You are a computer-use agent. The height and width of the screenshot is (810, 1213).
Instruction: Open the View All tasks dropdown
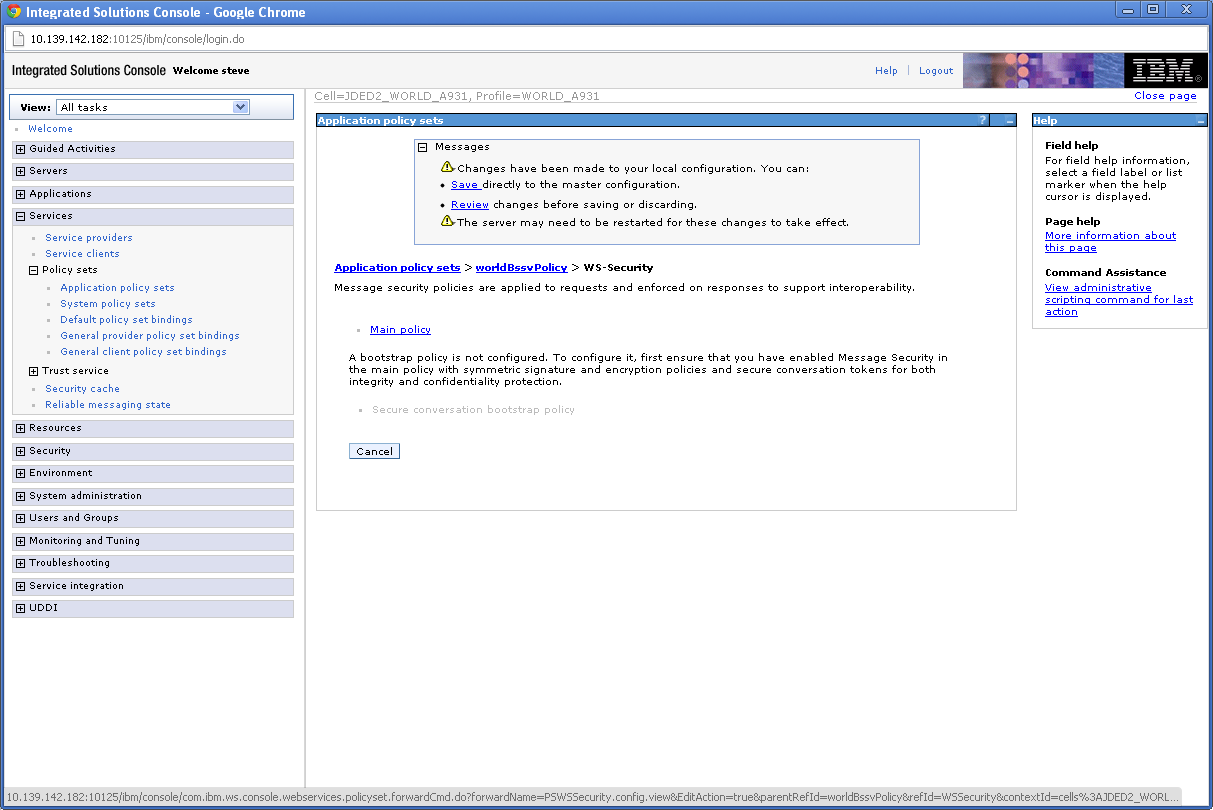153,107
